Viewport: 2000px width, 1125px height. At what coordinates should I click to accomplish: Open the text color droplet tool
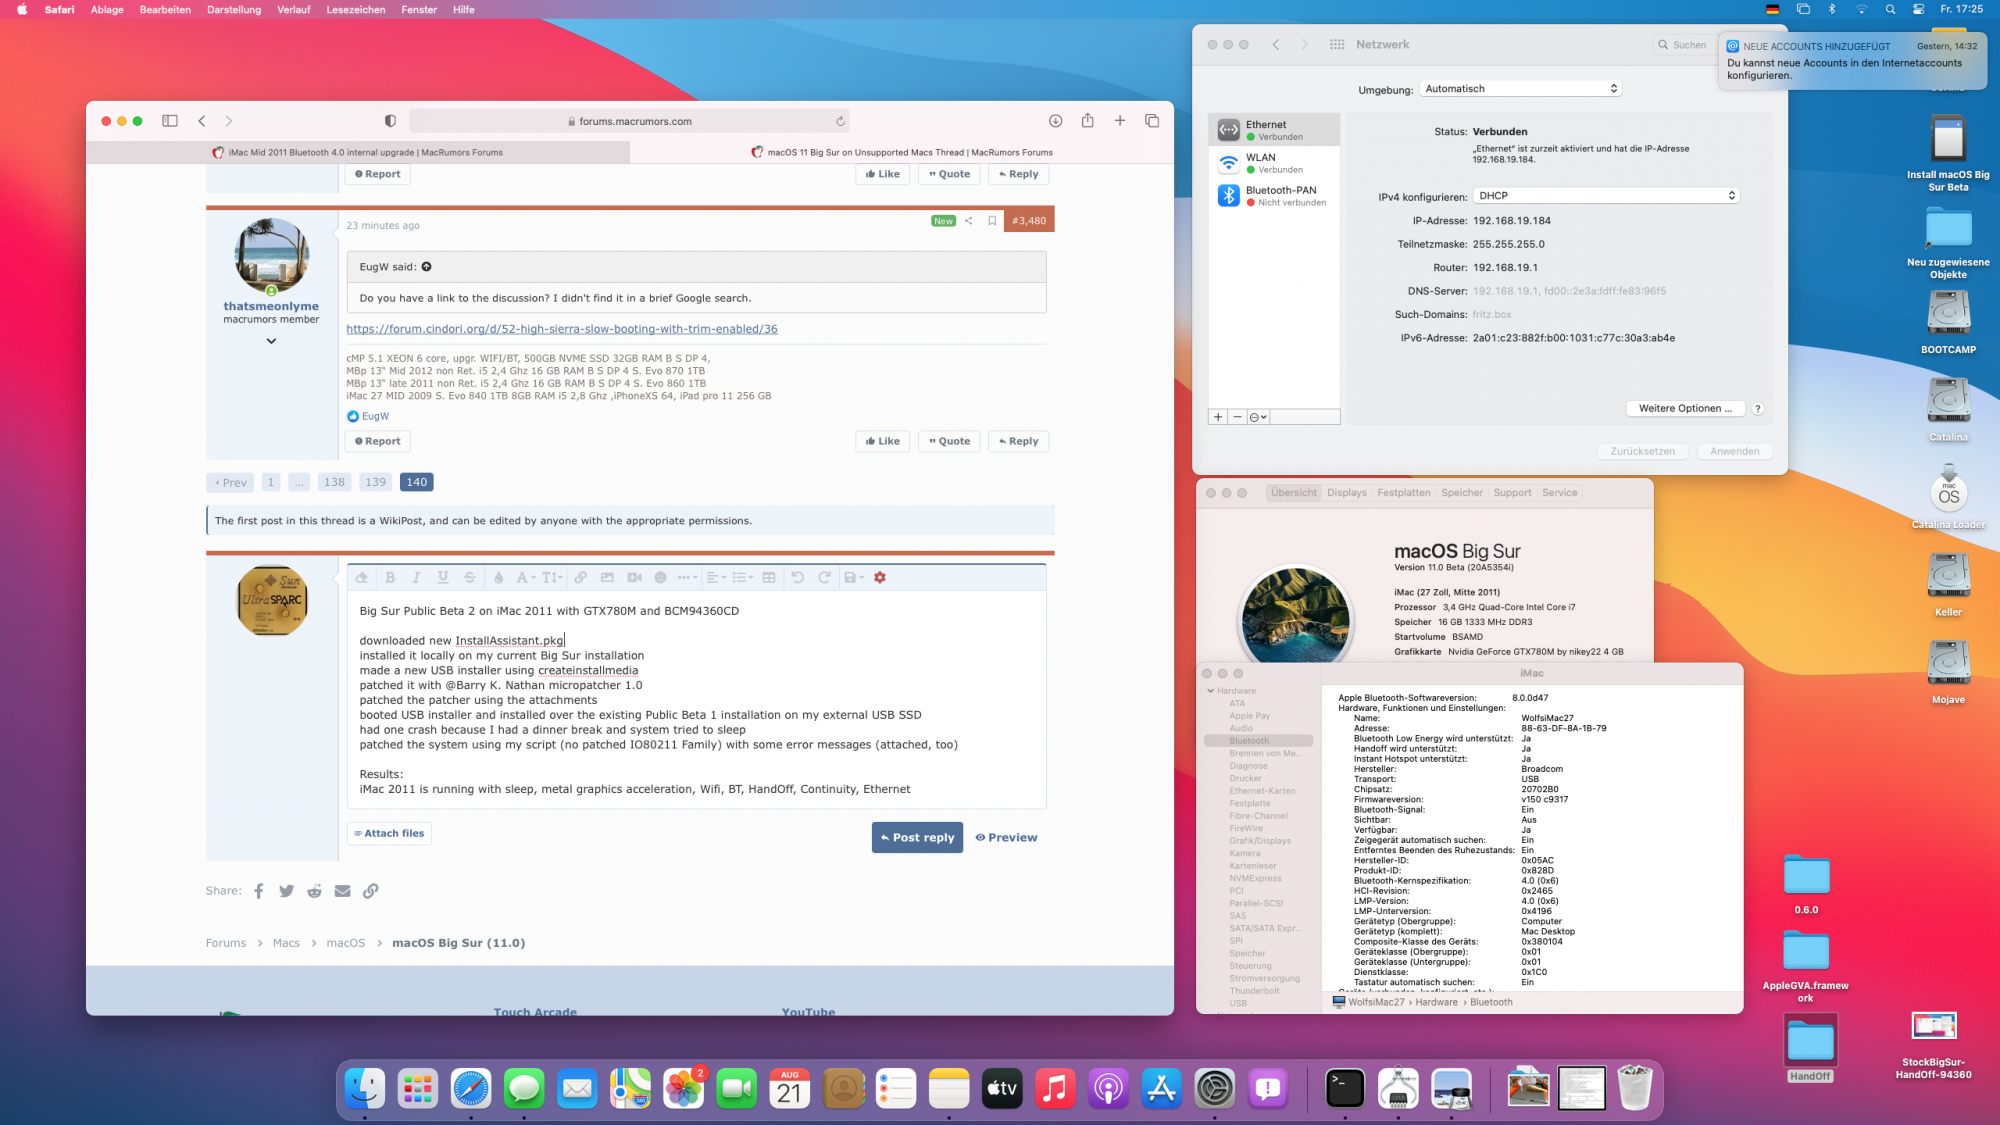[x=498, y=577]
